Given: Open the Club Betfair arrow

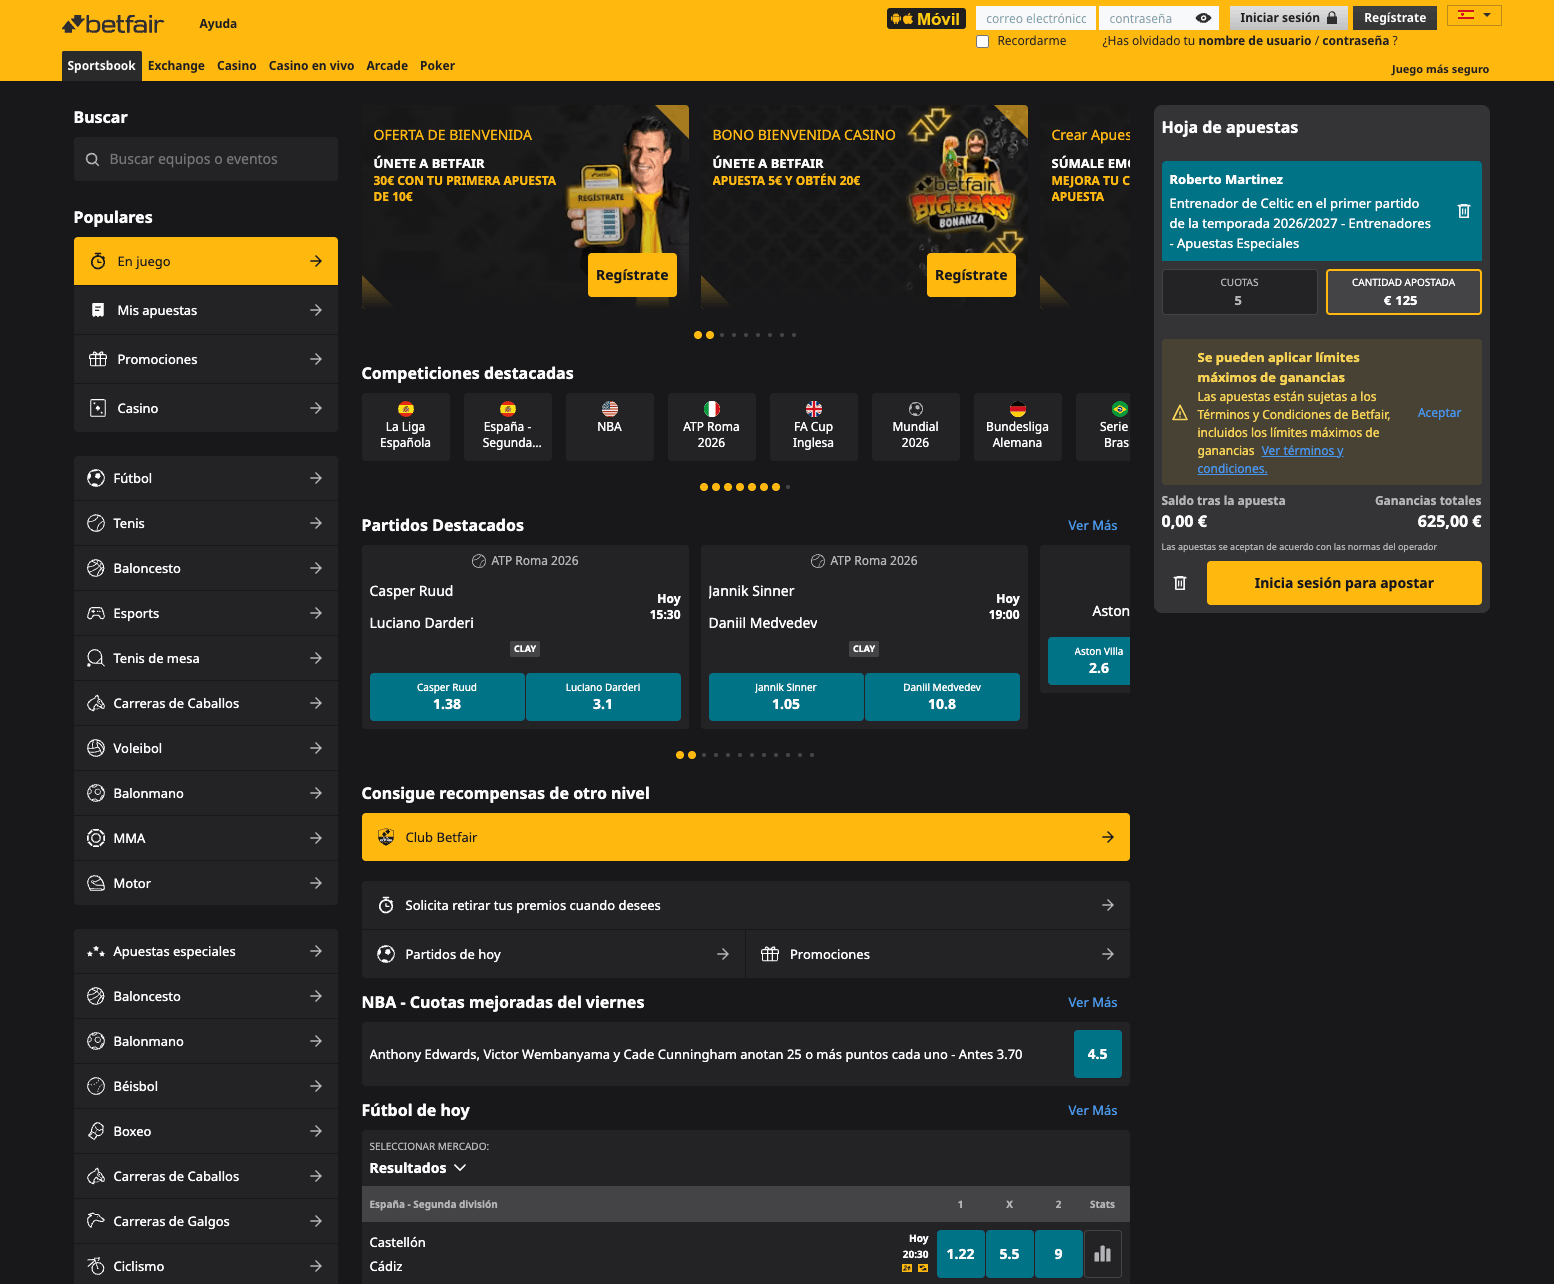Looking at the screenshot, I should (x=1108, y=837).
